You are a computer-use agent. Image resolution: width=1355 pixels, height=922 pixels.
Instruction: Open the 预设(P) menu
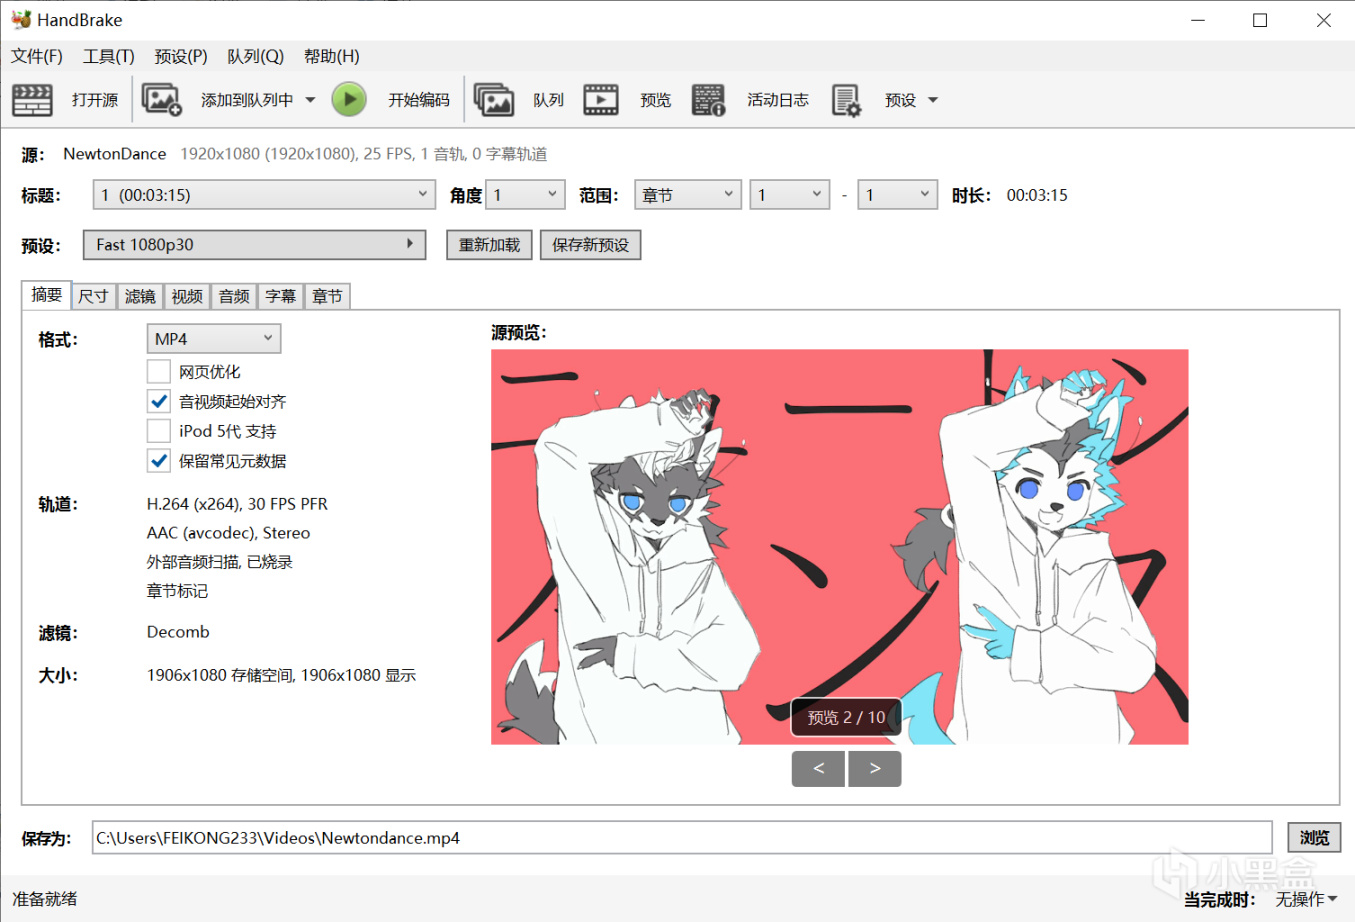181,56
